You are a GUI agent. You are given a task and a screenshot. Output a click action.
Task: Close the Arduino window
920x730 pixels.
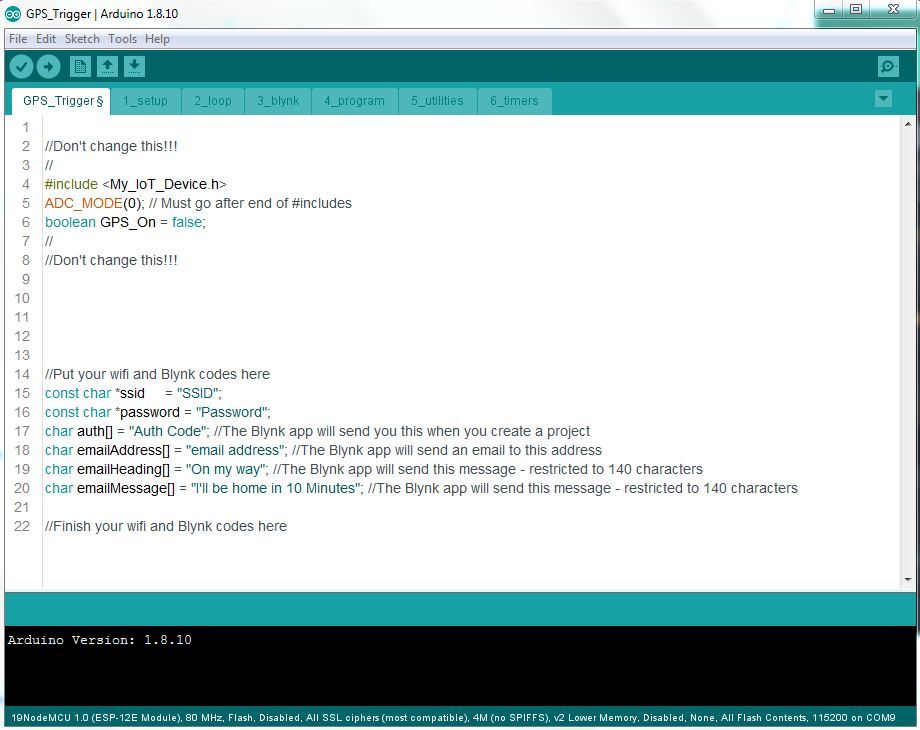[x=893, y=9]
